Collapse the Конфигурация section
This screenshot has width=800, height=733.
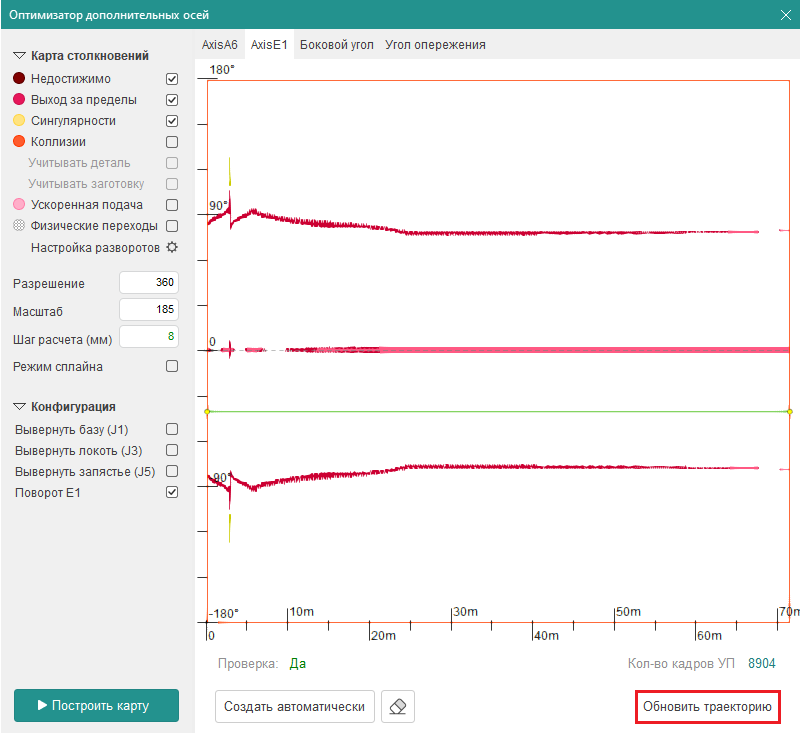click(19, 407)
